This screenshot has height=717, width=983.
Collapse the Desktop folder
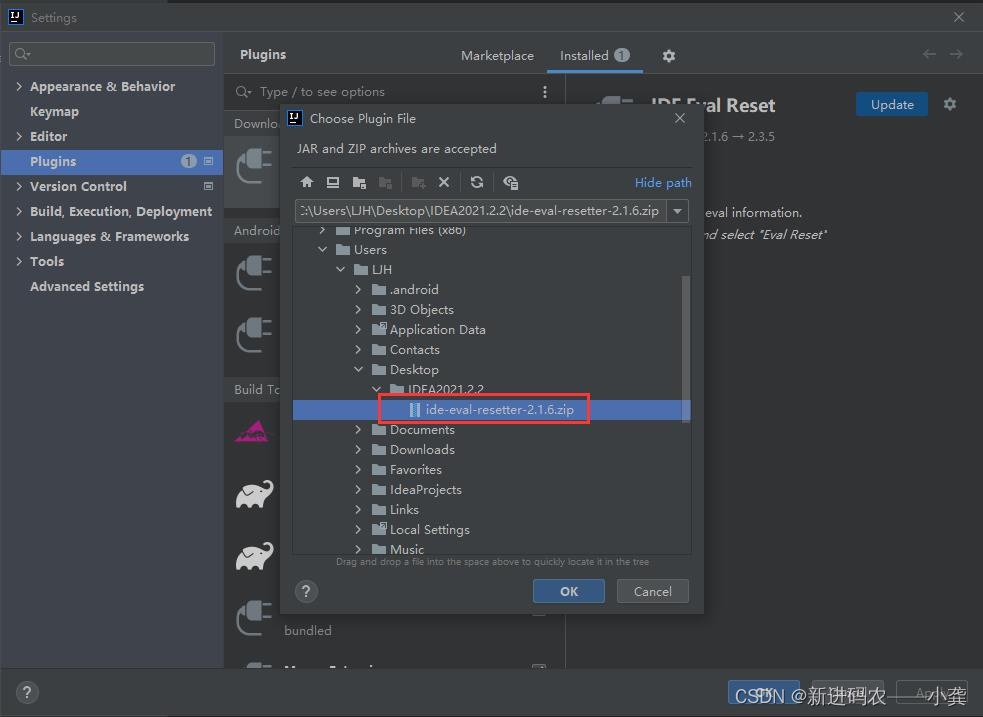tap(358, 370)
